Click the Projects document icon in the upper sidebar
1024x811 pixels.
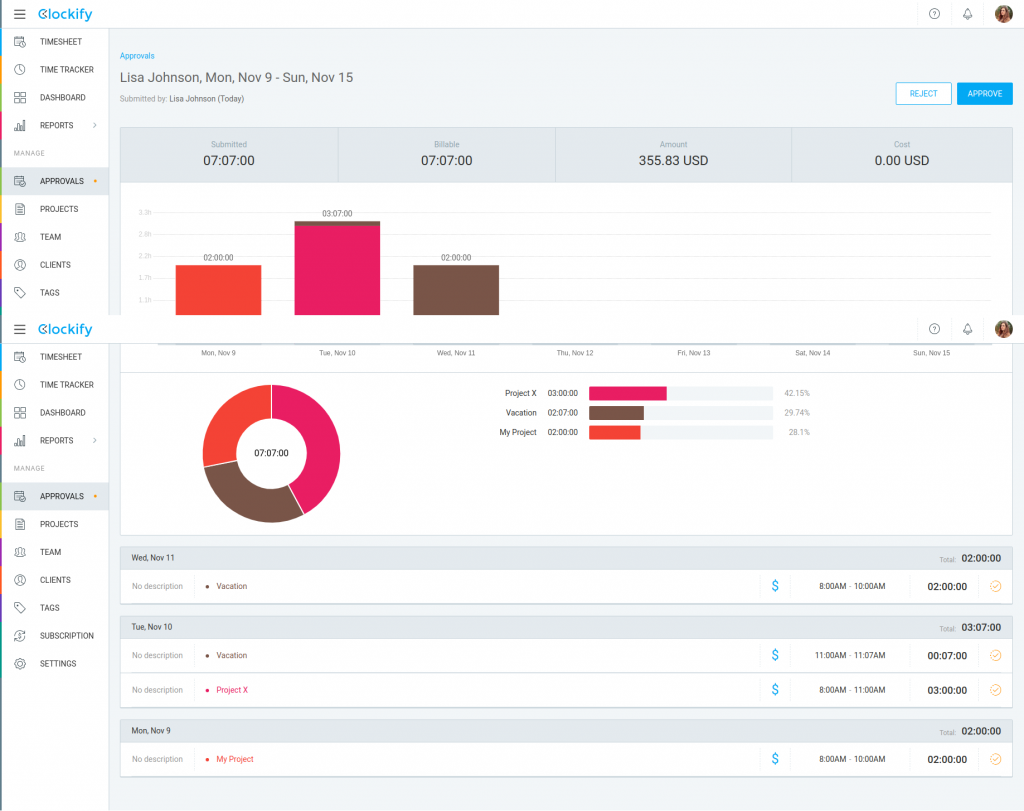coord(20,209)
